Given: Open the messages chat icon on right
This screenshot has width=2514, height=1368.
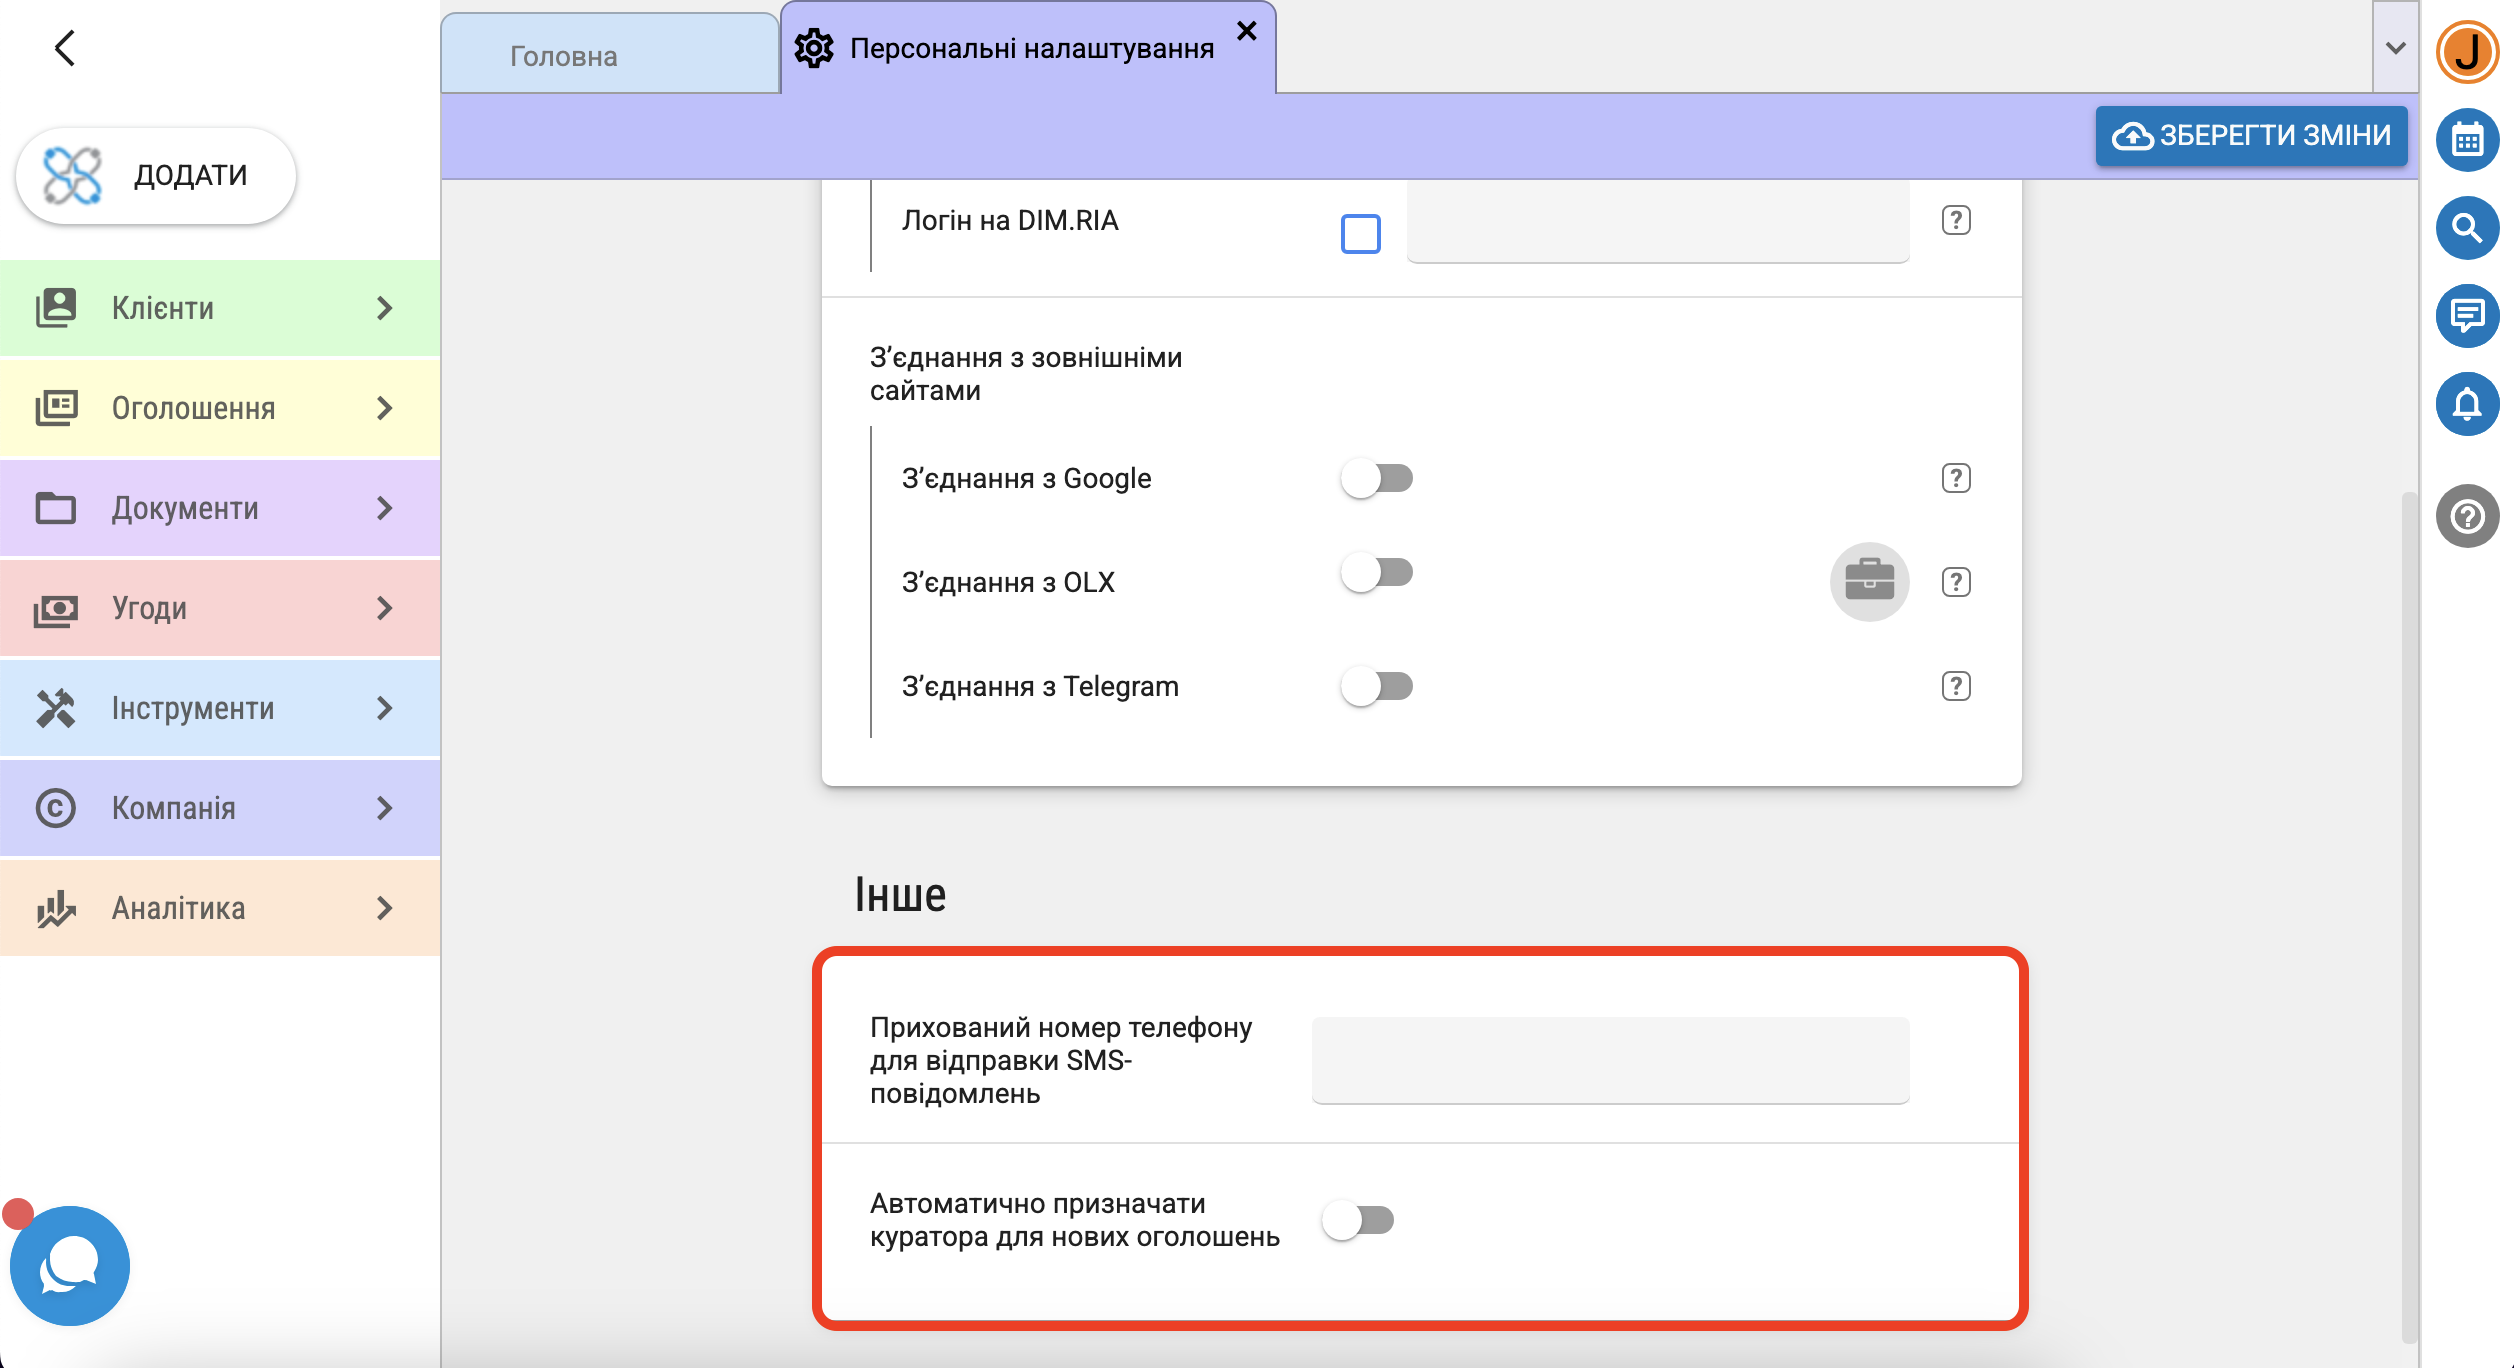Looking at the screenshot, I should [x=2467, y=316].
